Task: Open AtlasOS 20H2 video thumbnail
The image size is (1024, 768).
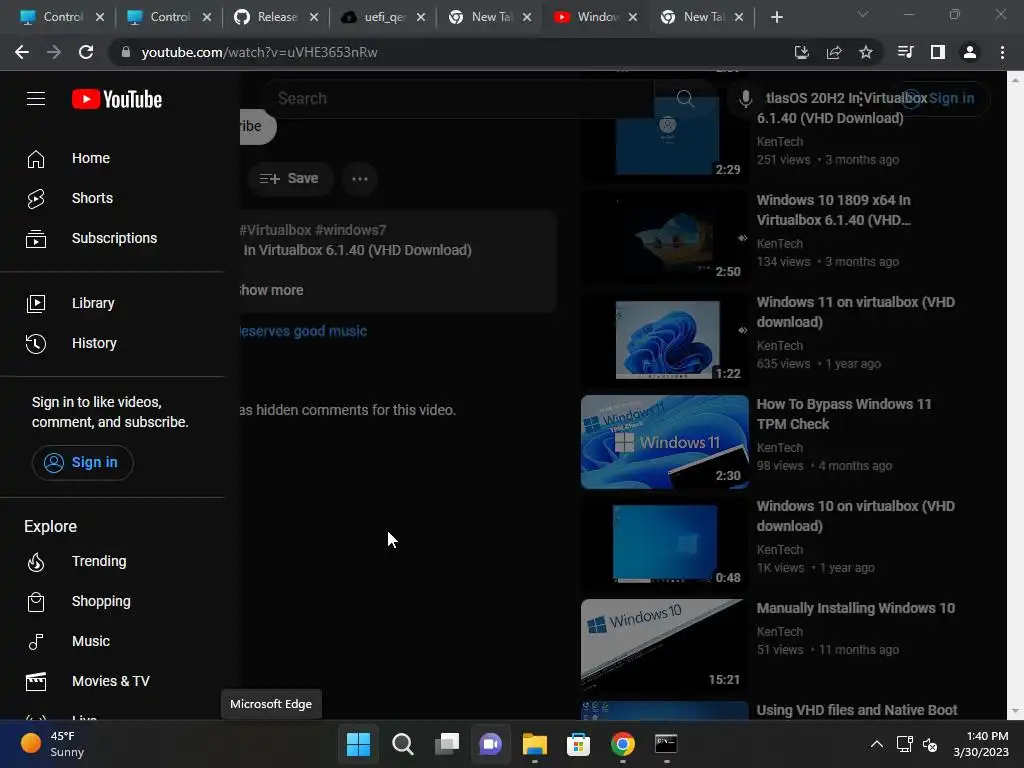Action: click(665, 136)
